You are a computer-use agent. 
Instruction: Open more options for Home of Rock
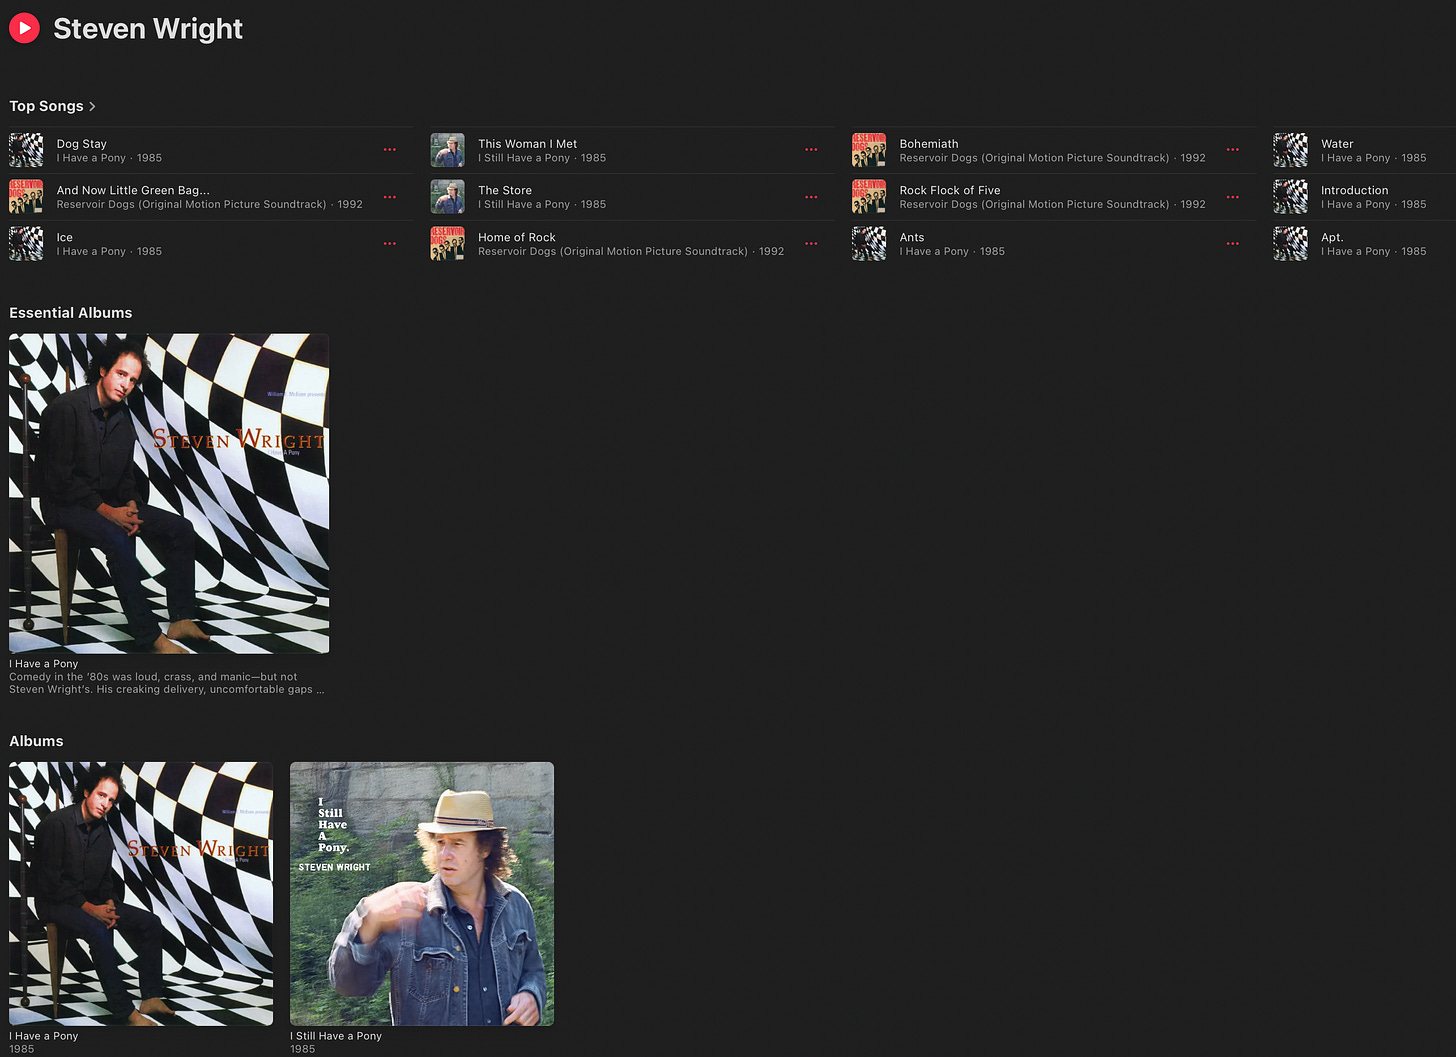[x=811, y=243]
